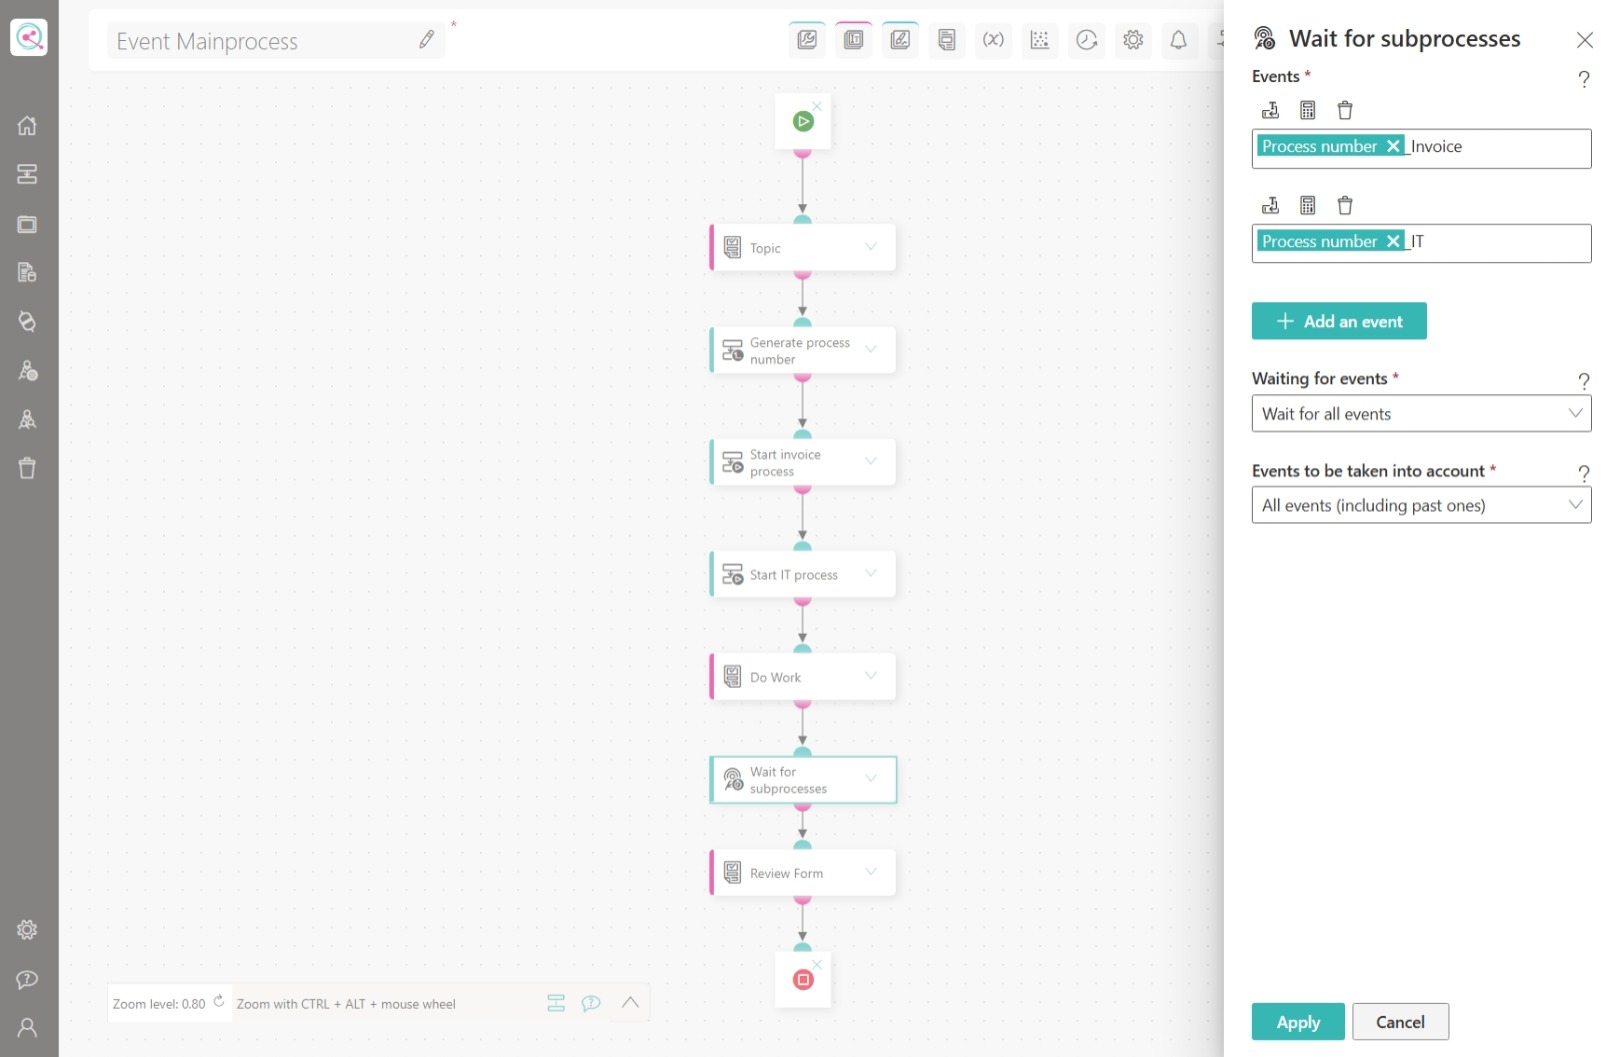Expand the Start IT process node chevron
The height and width of the screenshot is (1057, 1620).
coord(871,573)
